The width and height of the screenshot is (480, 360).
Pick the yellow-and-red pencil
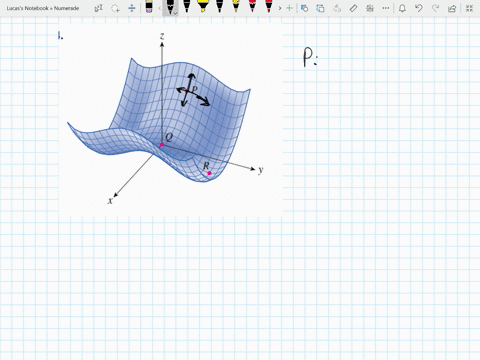(x=236, y=7)
